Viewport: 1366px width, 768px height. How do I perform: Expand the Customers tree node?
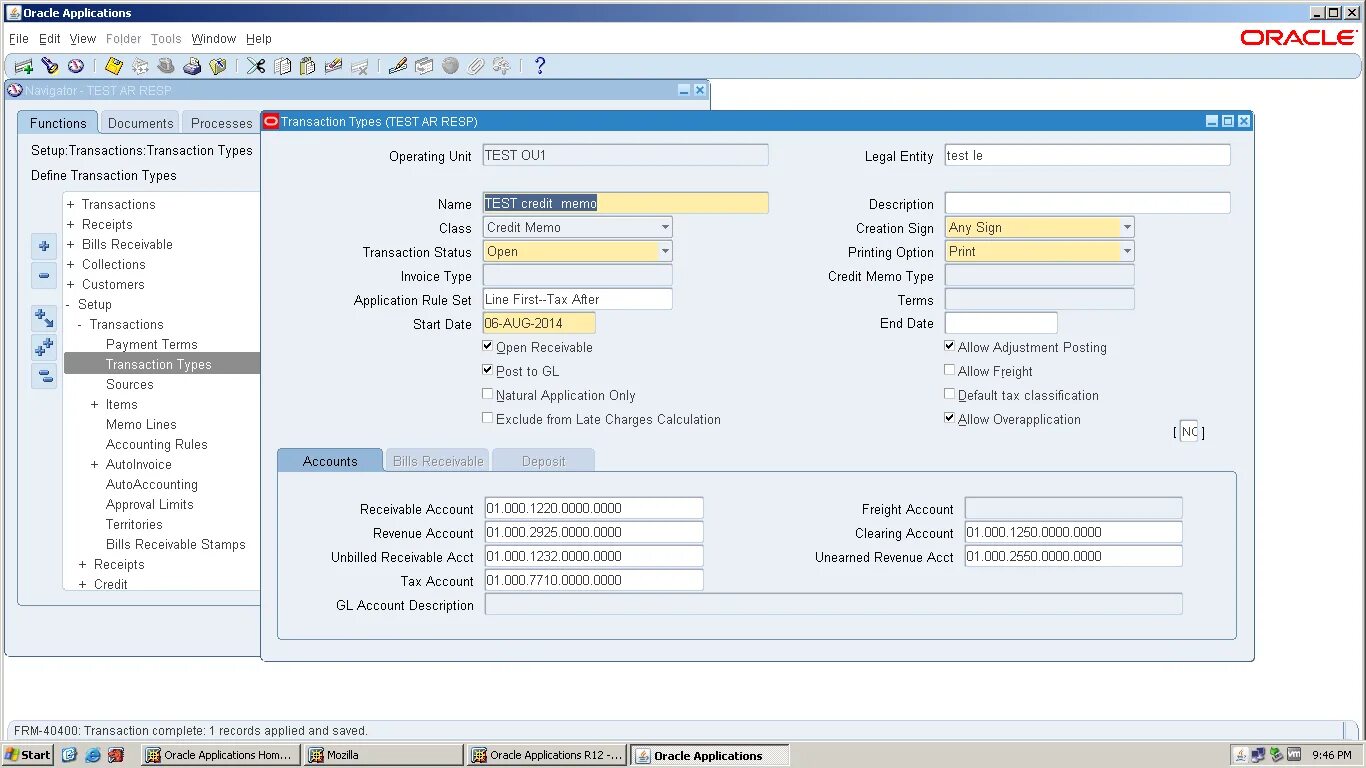pyautogui.click(x=71, y=284)
